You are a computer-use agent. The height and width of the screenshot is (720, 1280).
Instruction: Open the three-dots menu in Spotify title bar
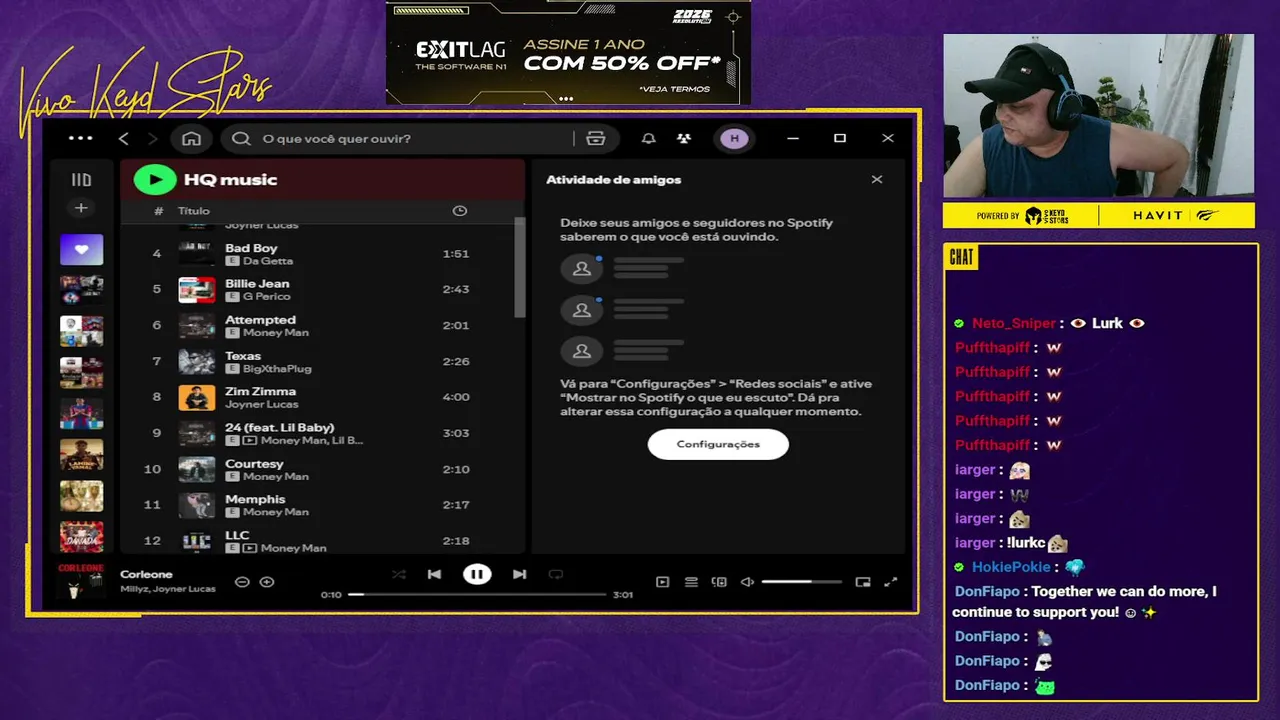tap(80, 139)
